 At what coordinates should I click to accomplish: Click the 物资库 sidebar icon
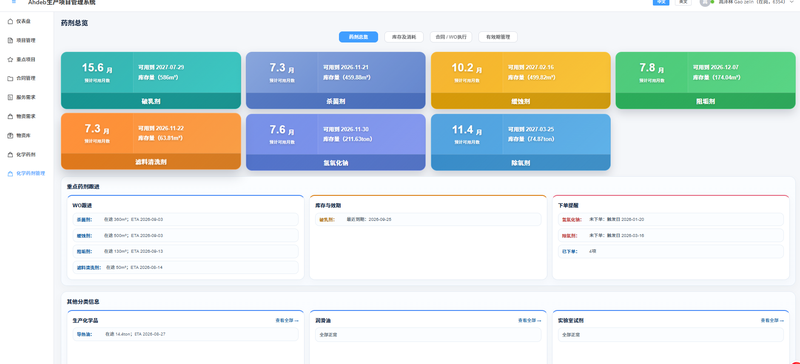coord(11,135)
